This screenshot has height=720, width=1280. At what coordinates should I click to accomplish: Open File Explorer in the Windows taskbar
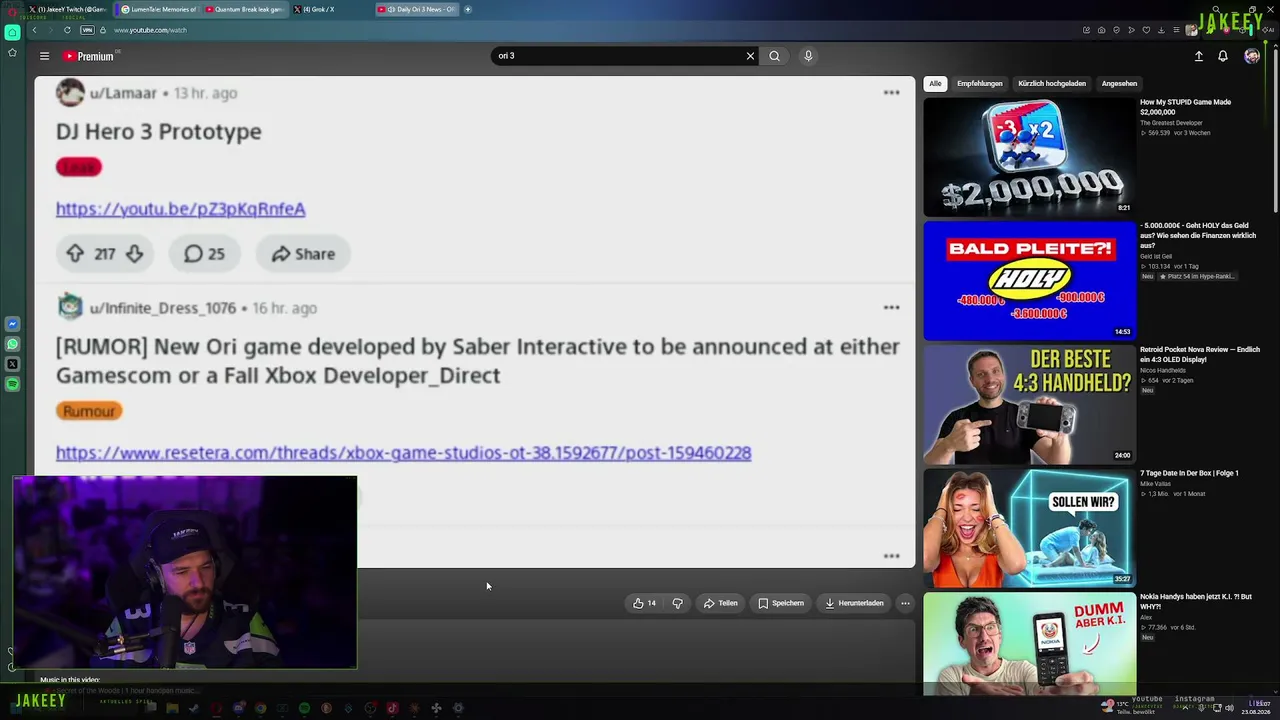coord(172,708)
